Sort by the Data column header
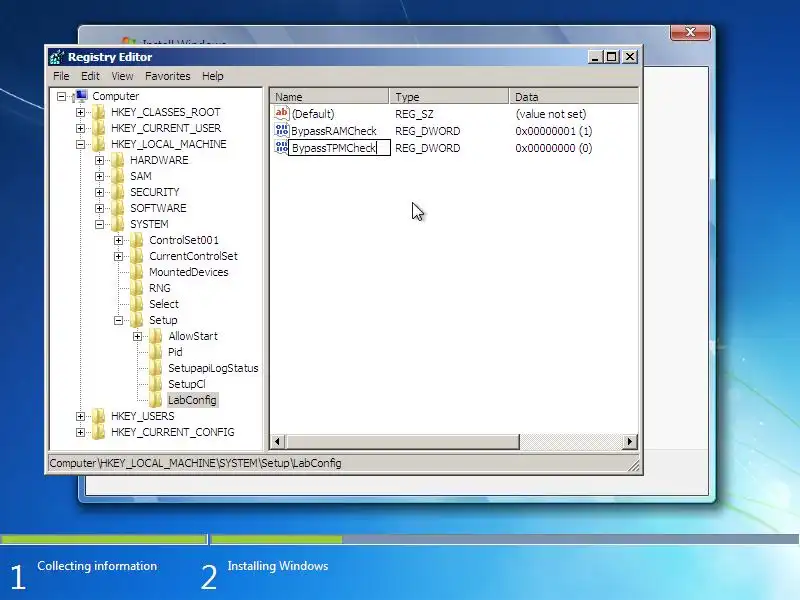Screen dimensions: 800x600 tap(573, 96)
